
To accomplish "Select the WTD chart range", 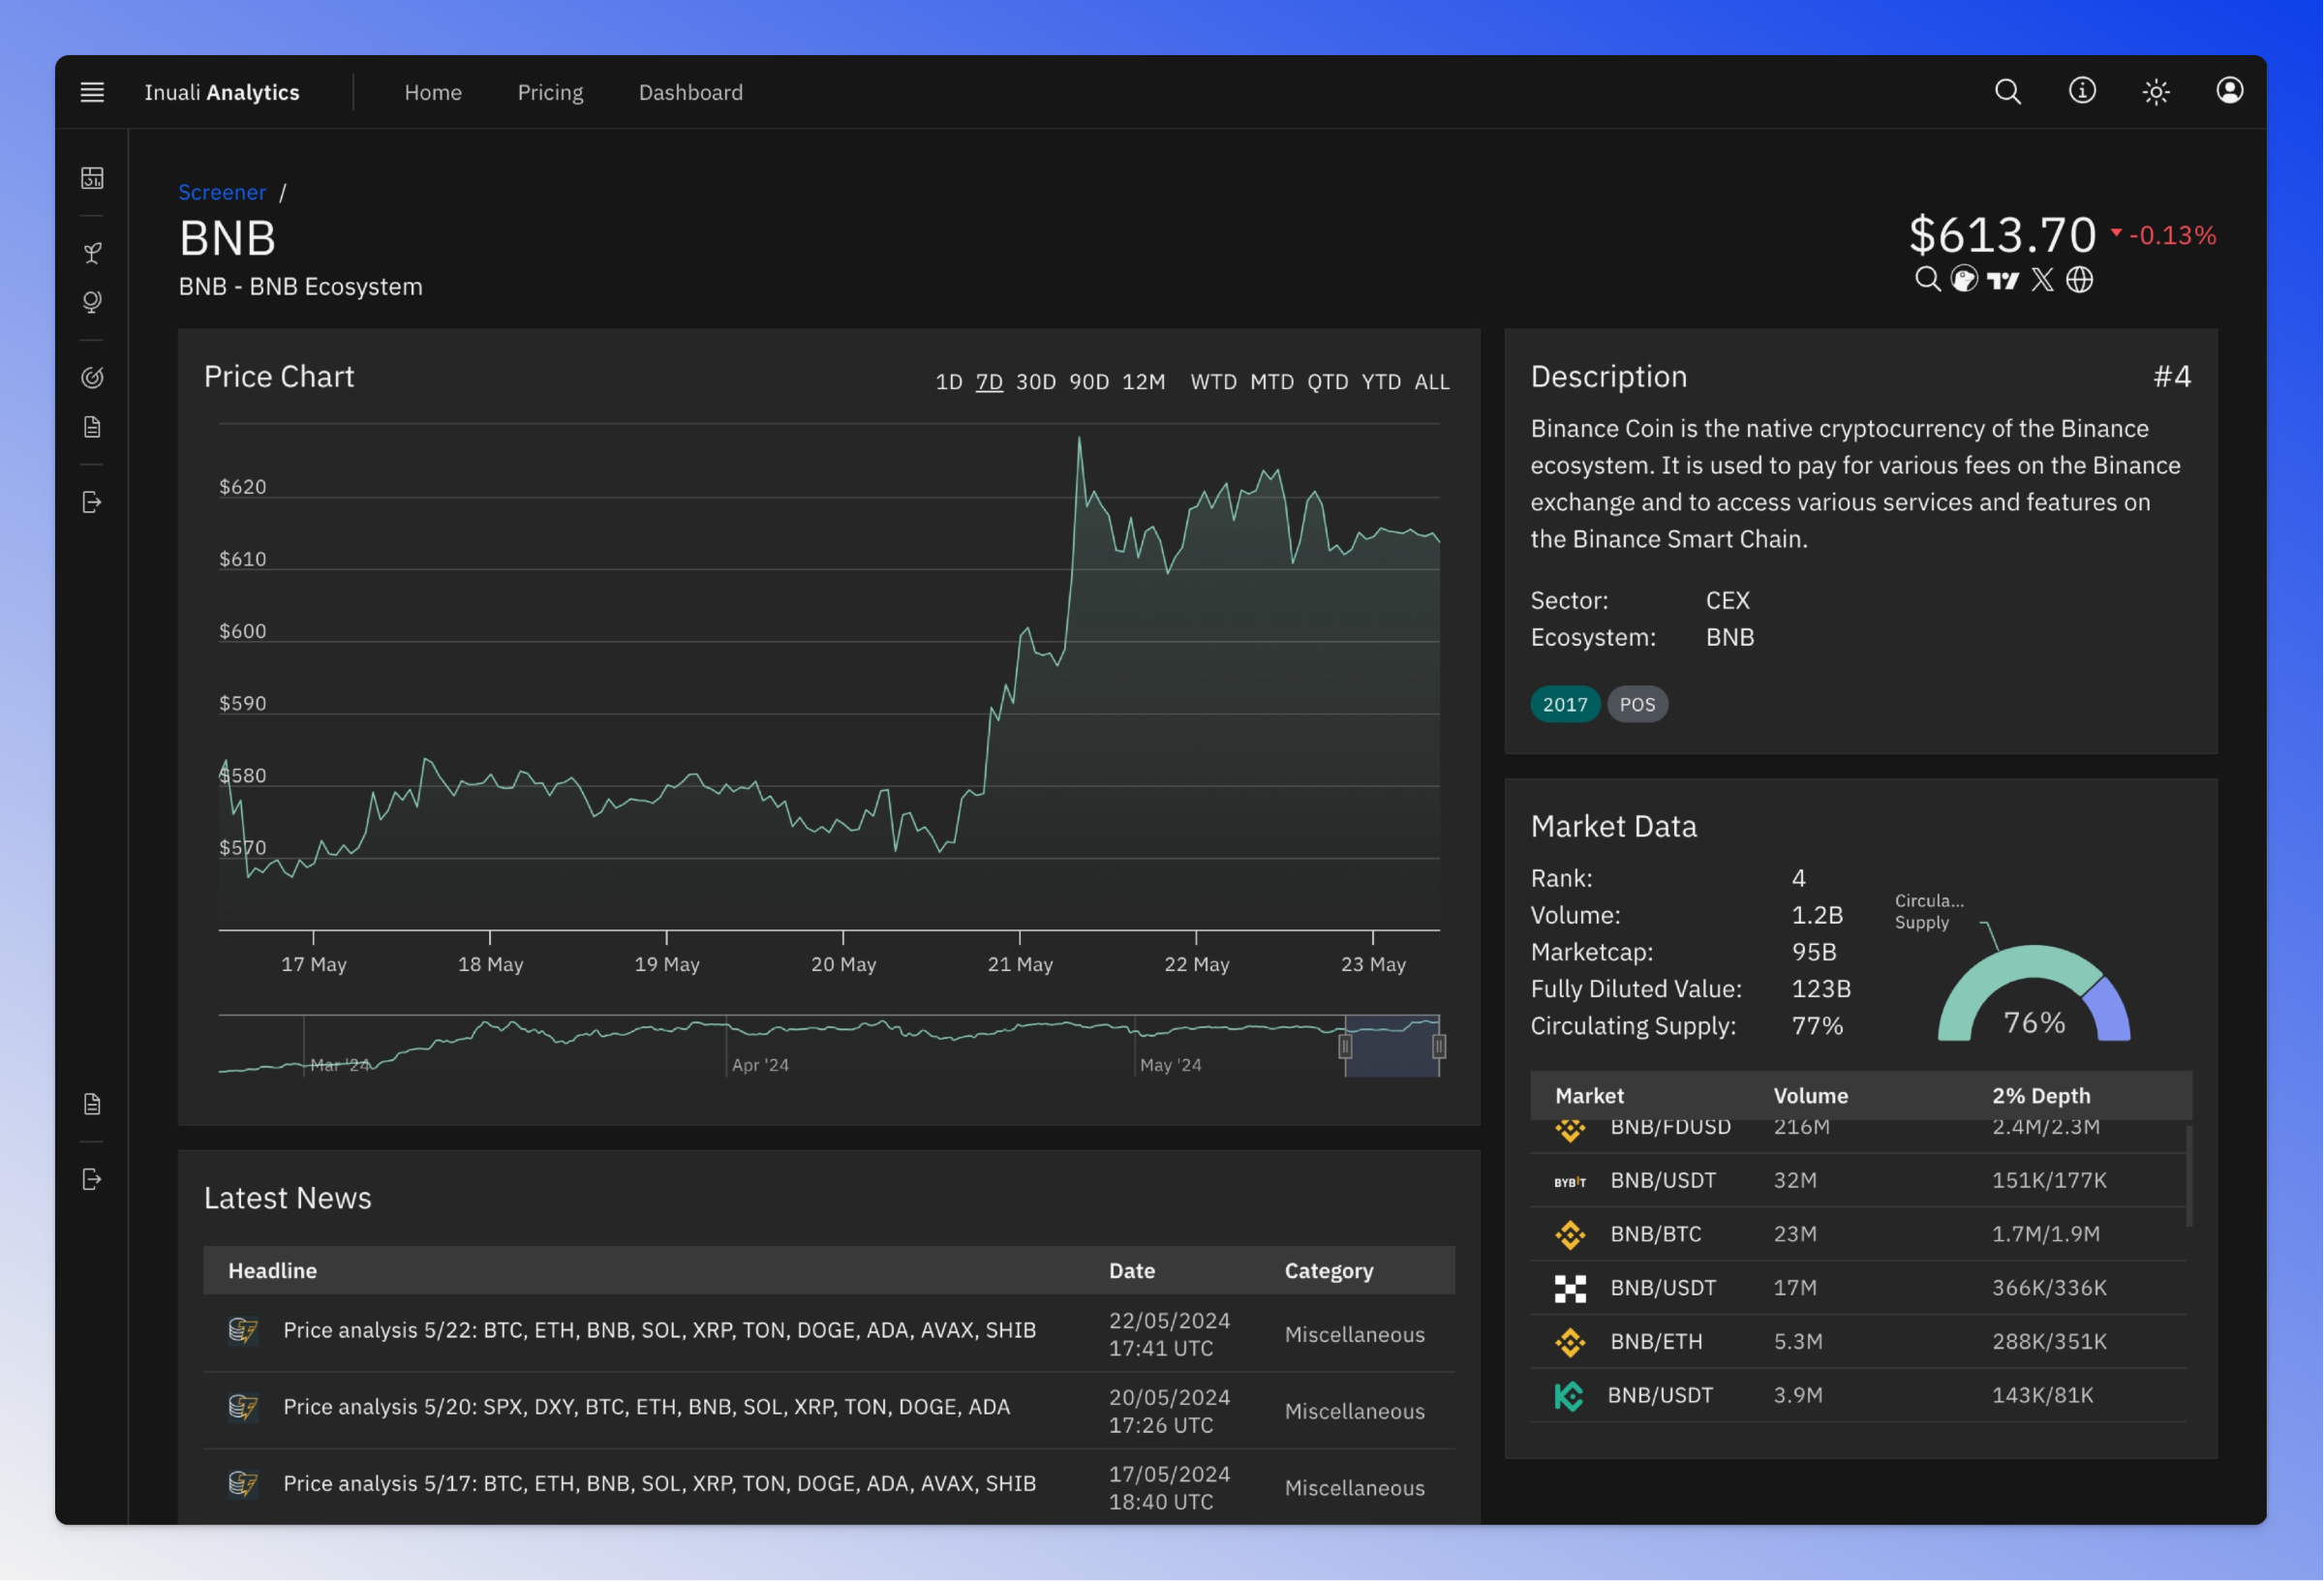I will click(1214, 382).
